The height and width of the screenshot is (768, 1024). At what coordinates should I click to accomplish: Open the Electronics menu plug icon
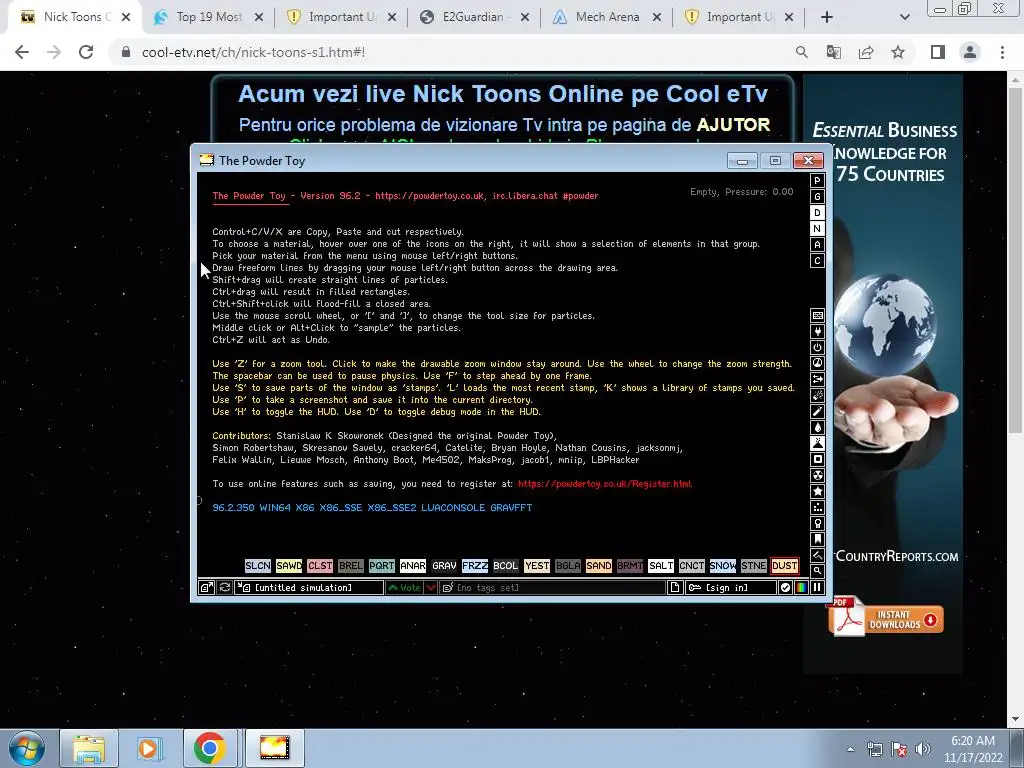click(817, 331)
